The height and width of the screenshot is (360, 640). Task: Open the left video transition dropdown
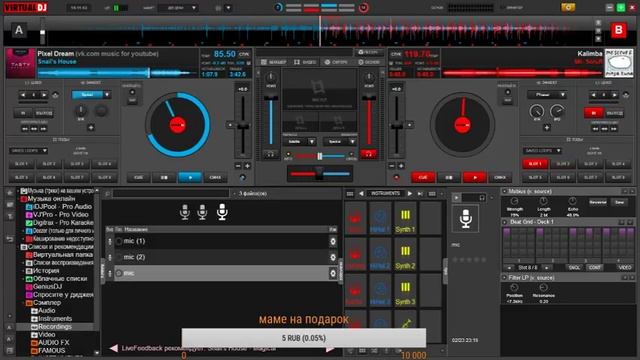[300, 142]
